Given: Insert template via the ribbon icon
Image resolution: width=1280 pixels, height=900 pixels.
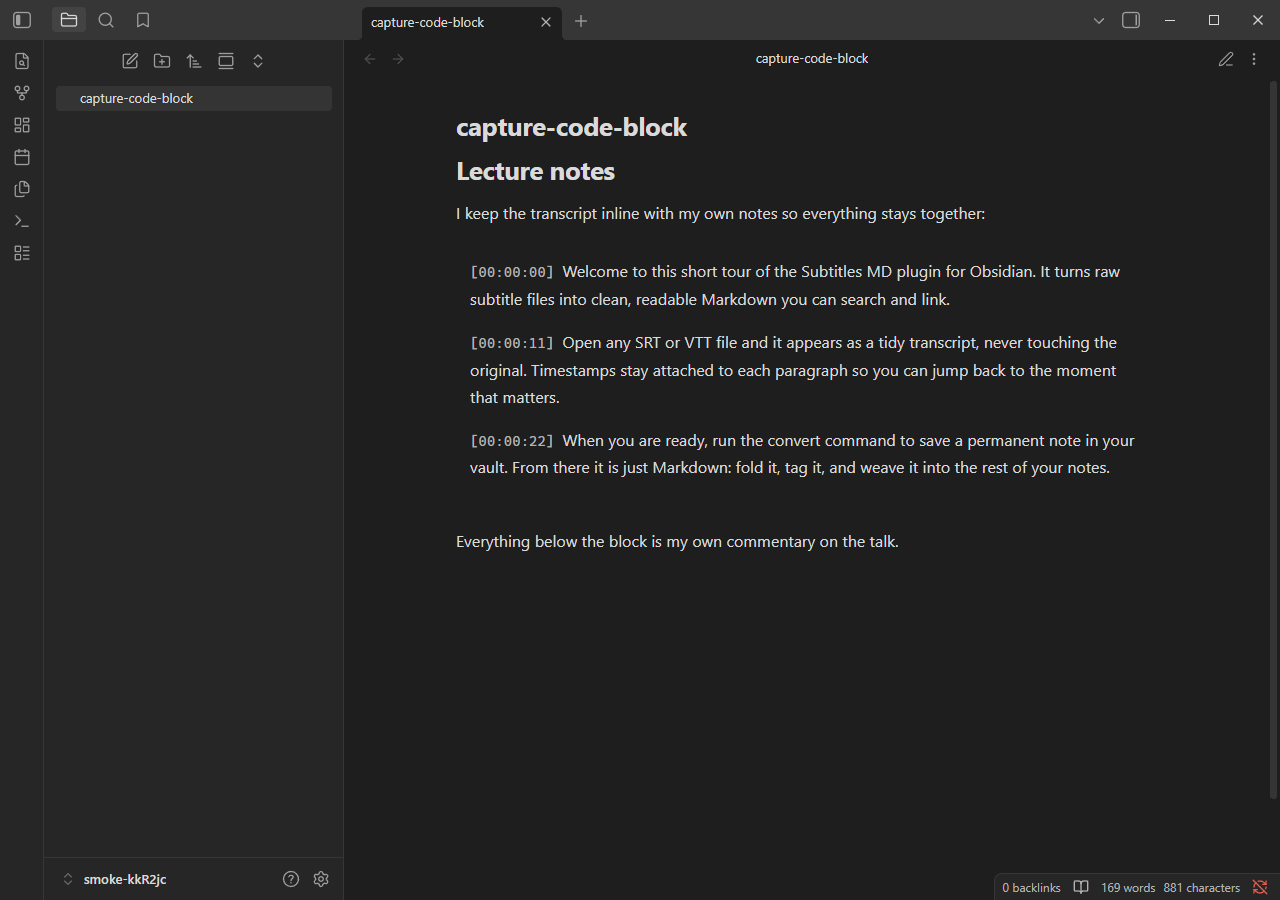Looking at the screenshot, I should (x=22, y=189).
